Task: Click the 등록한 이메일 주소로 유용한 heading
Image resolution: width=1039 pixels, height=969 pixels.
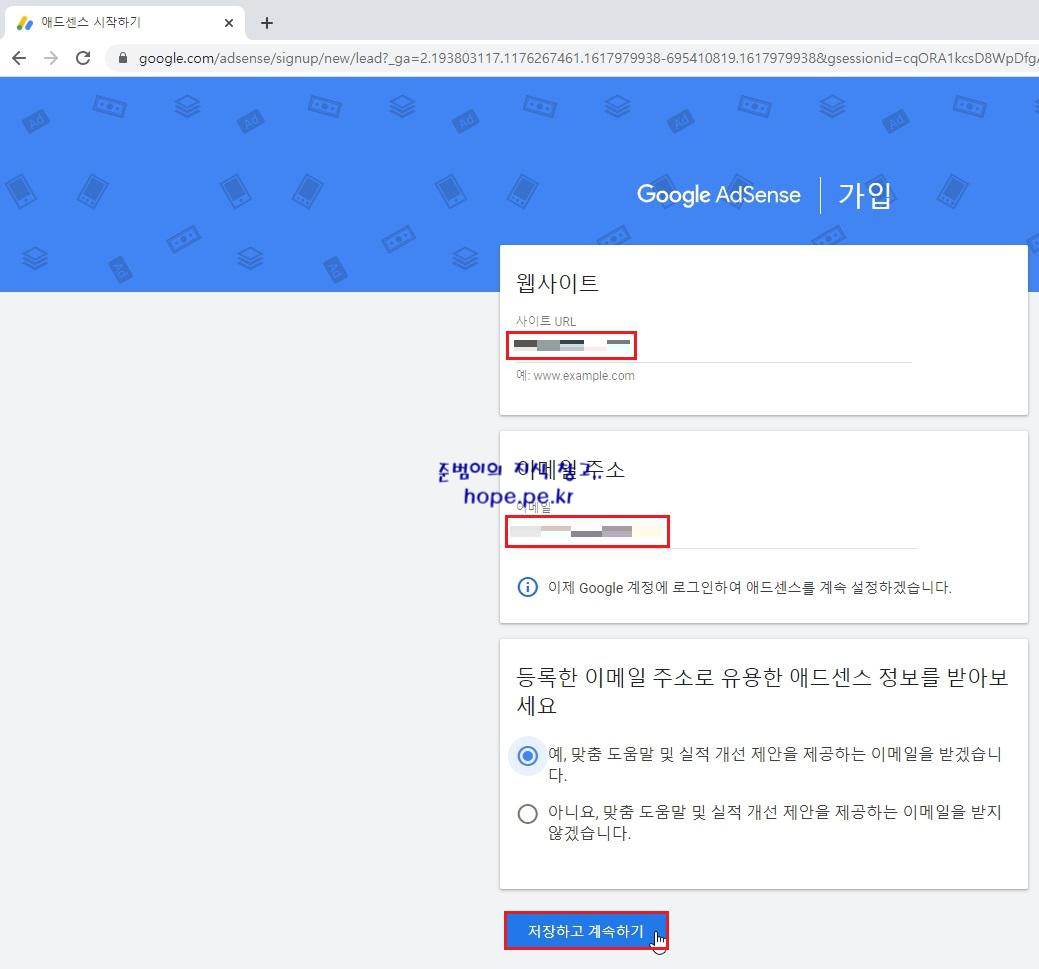Action: point(762,691)
